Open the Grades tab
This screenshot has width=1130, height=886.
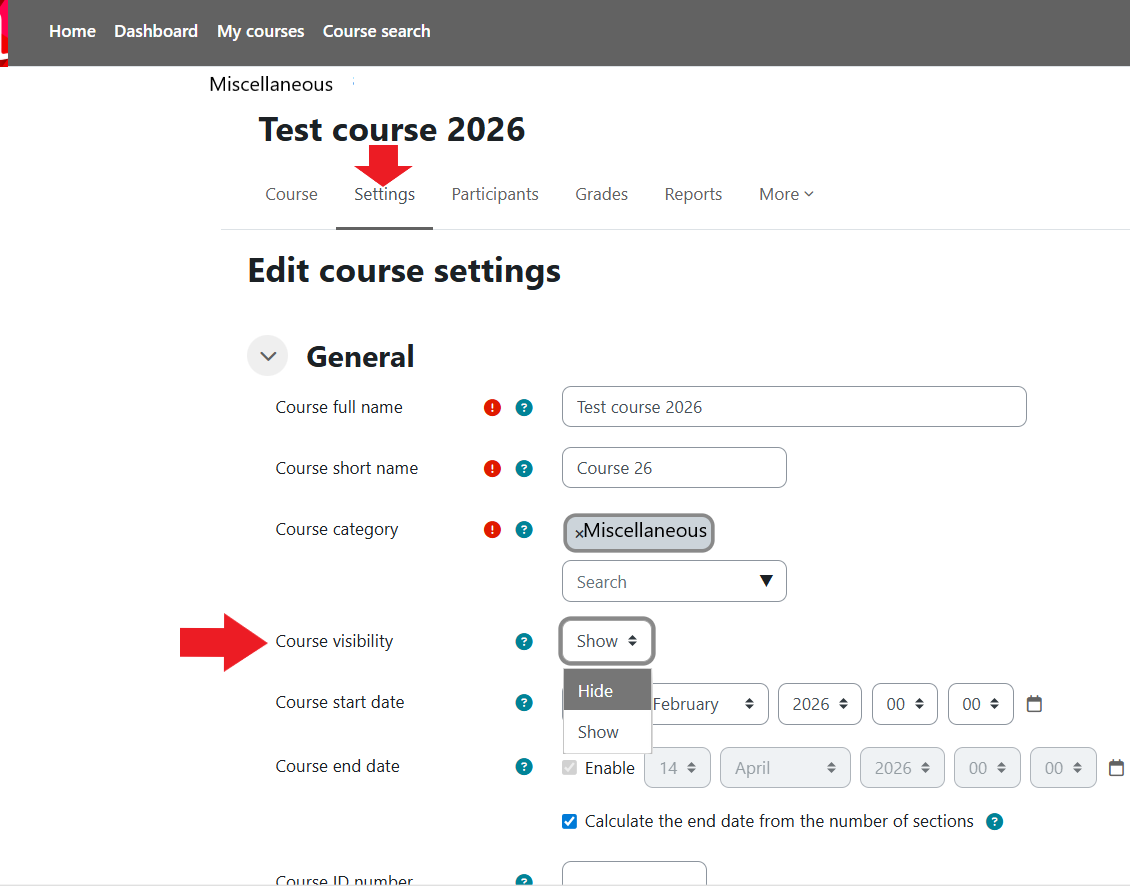click(601, 194)
